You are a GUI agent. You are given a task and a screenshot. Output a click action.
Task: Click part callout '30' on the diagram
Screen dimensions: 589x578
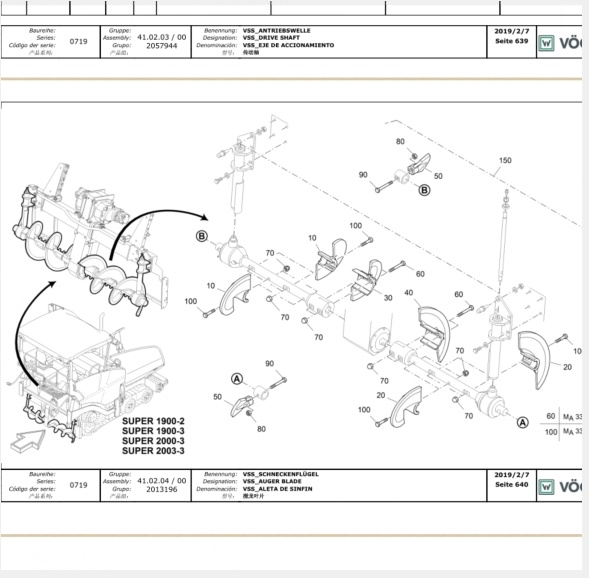388,298
